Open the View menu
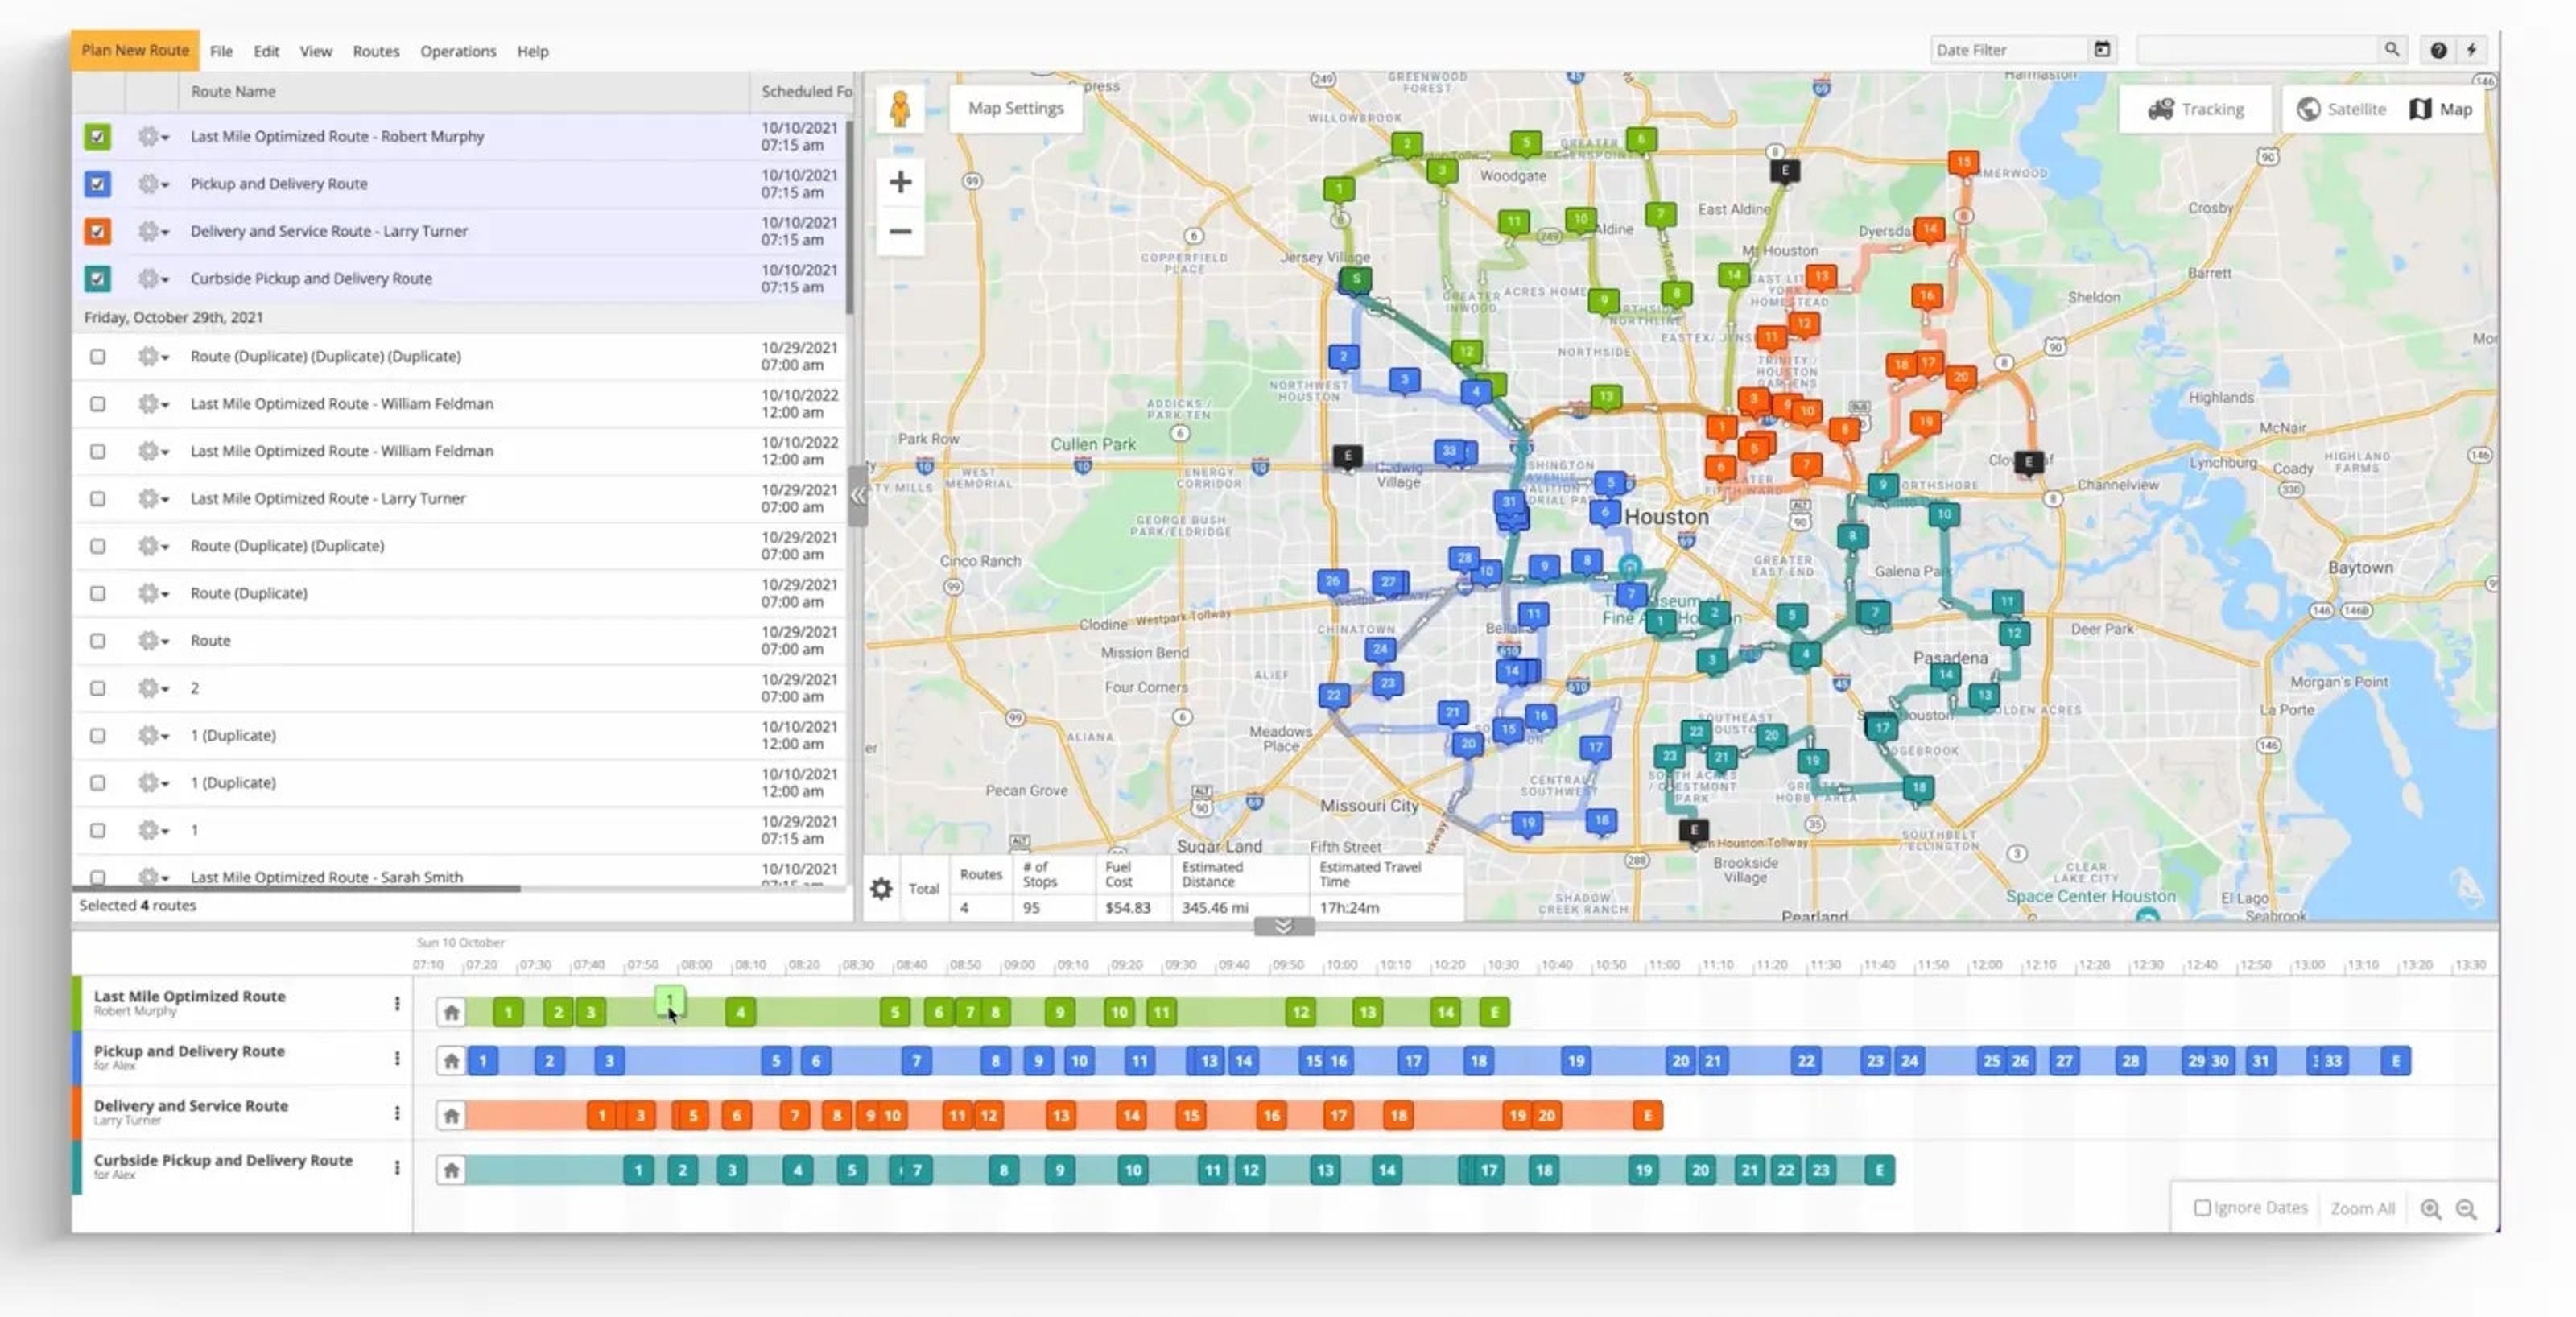Image resolution: width=2576 pixels, height=1317 pixels. click(316, 51)
